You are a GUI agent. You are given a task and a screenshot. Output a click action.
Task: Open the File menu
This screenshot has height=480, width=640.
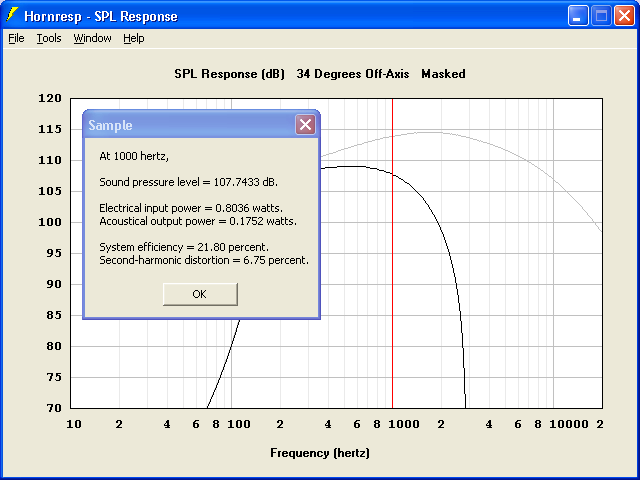pyautogui.click(x=16, y=38)
